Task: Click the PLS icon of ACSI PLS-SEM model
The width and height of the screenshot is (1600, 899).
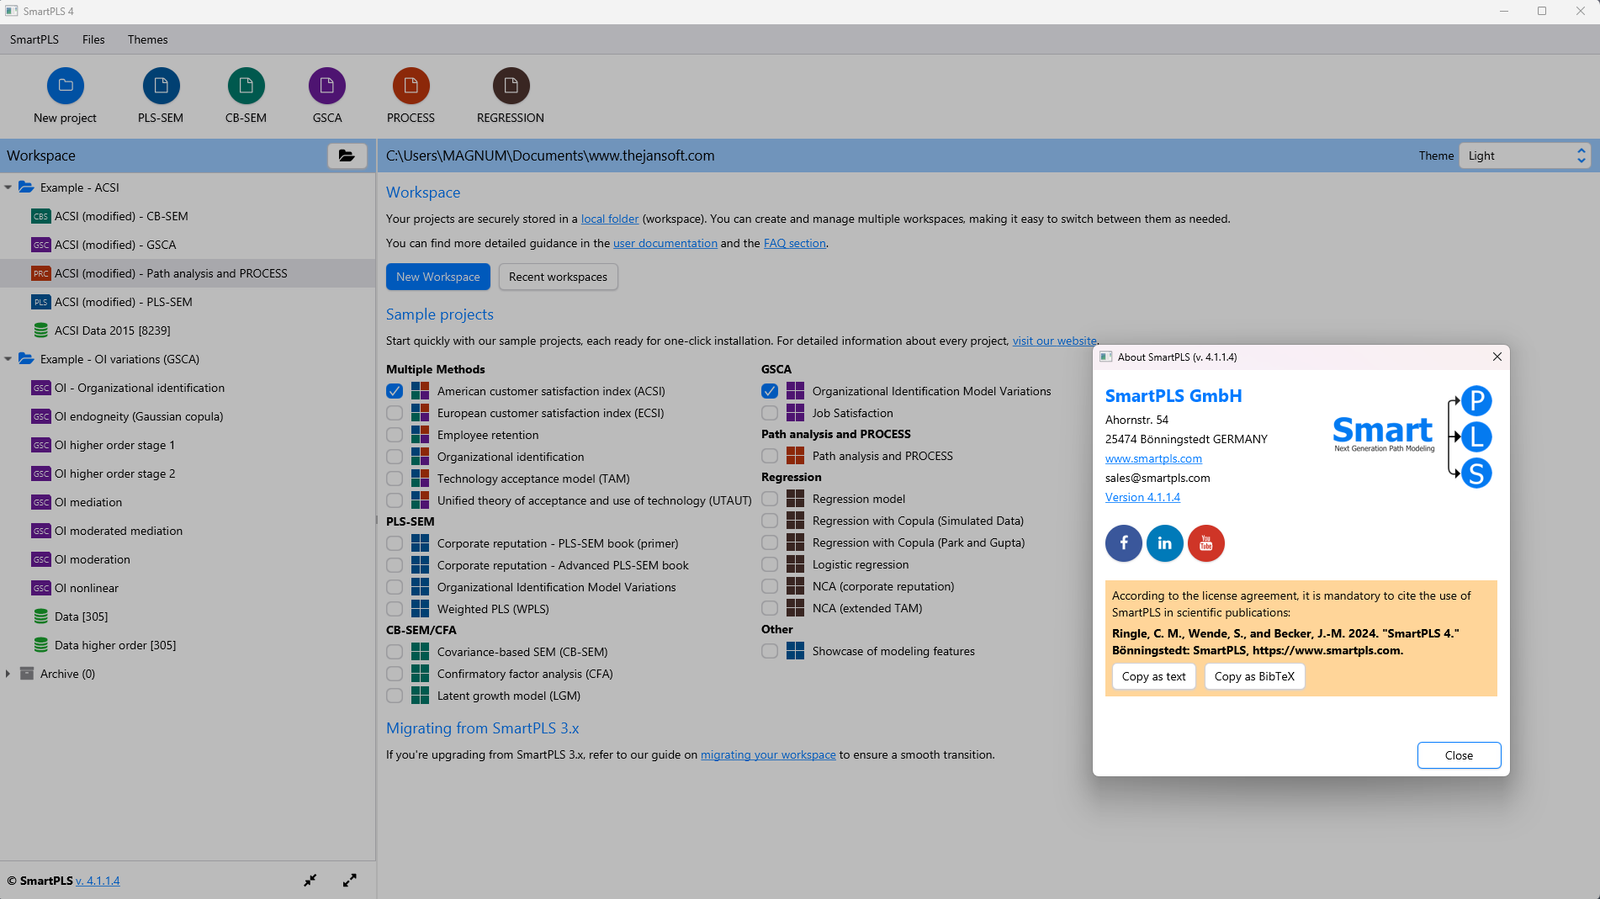Action: 41,302
